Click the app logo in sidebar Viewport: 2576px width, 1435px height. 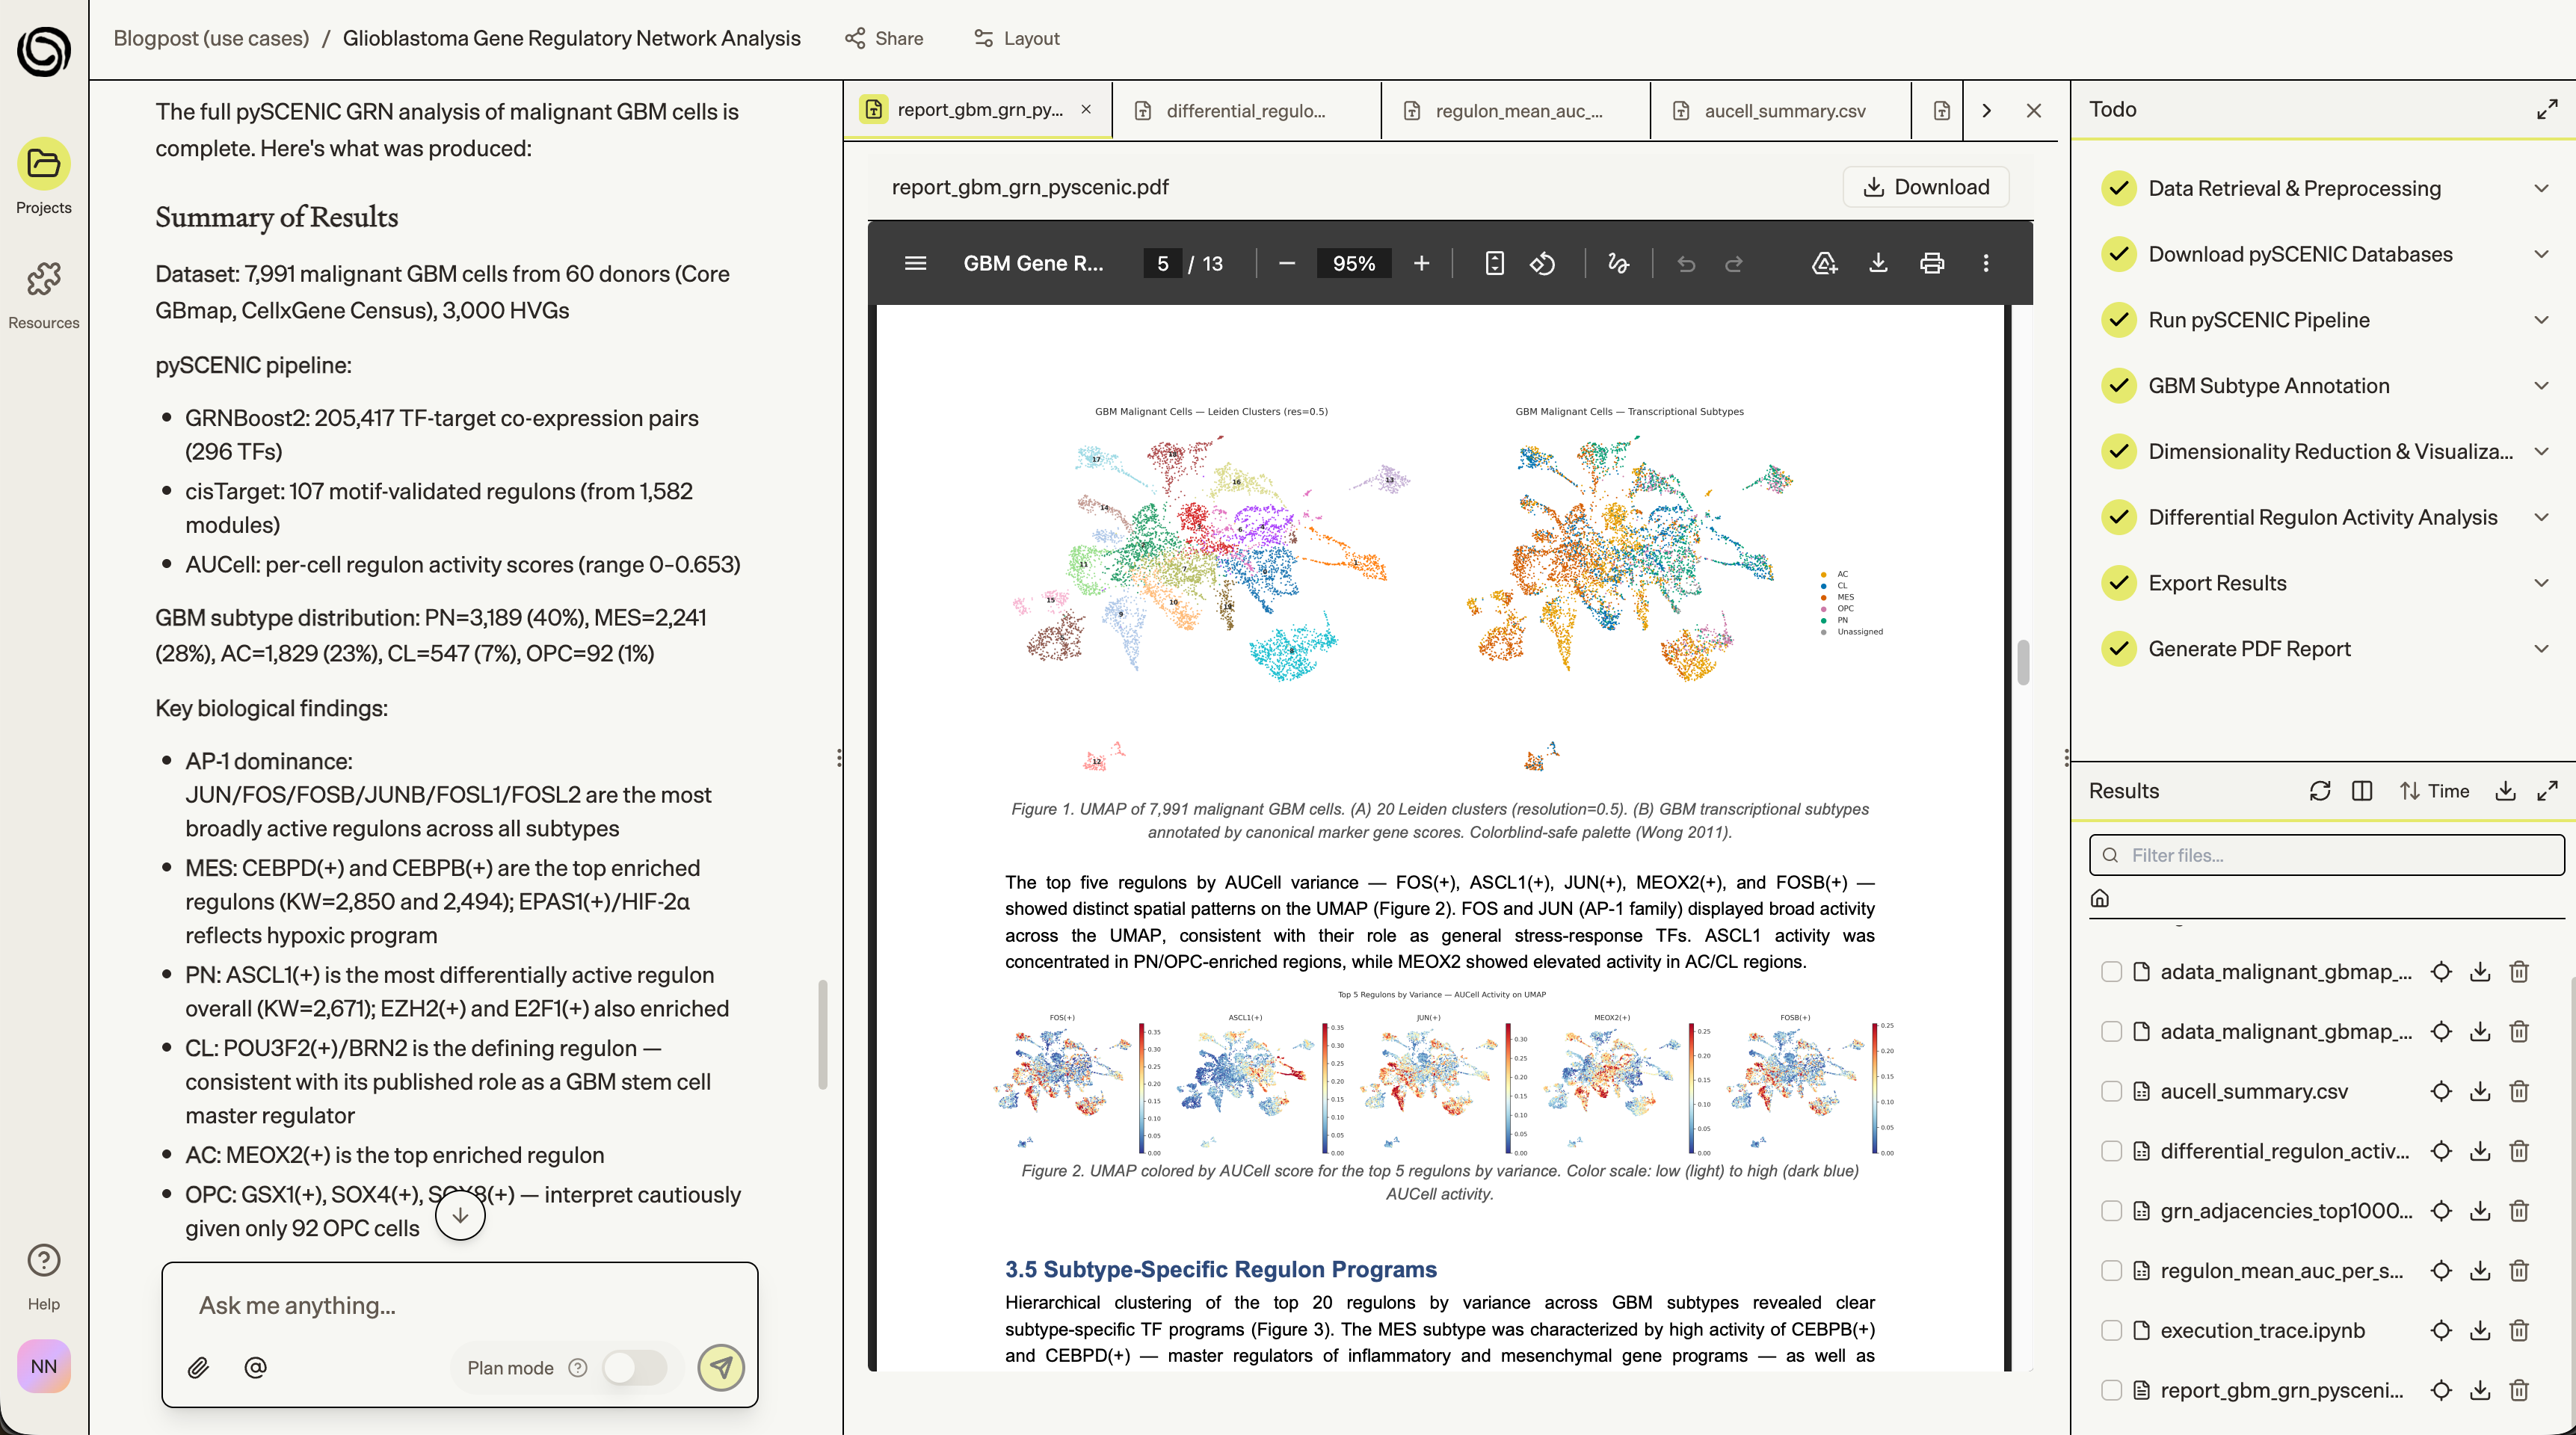[x=43, y=51]
